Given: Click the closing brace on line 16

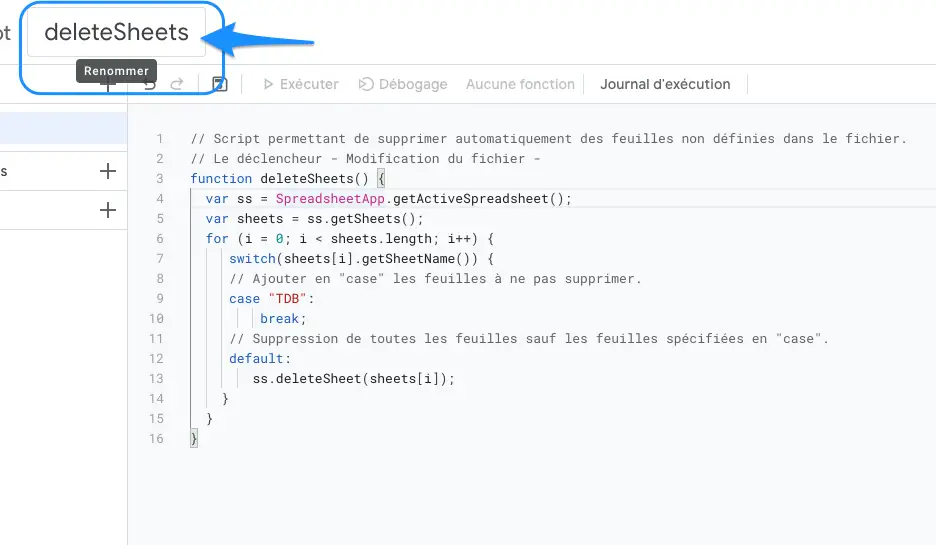Looking at the screenshot, I should (x=194, y=439).
